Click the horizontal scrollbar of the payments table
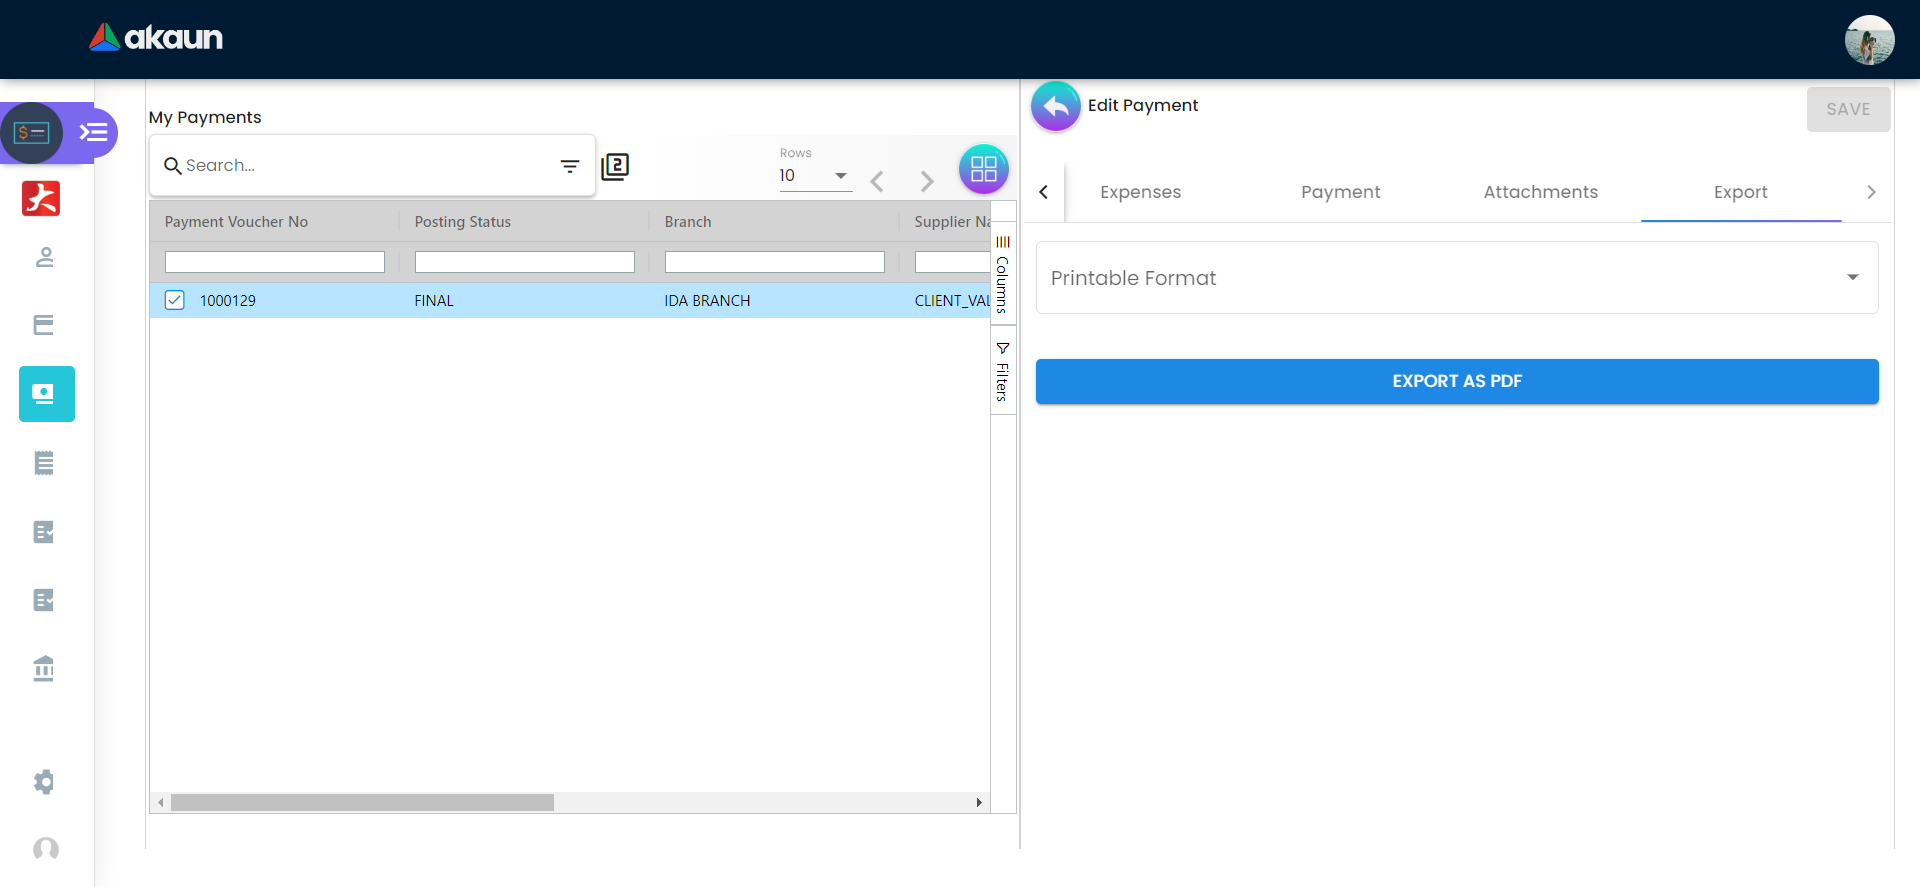Screen dimensions: 1920x887 362,803
